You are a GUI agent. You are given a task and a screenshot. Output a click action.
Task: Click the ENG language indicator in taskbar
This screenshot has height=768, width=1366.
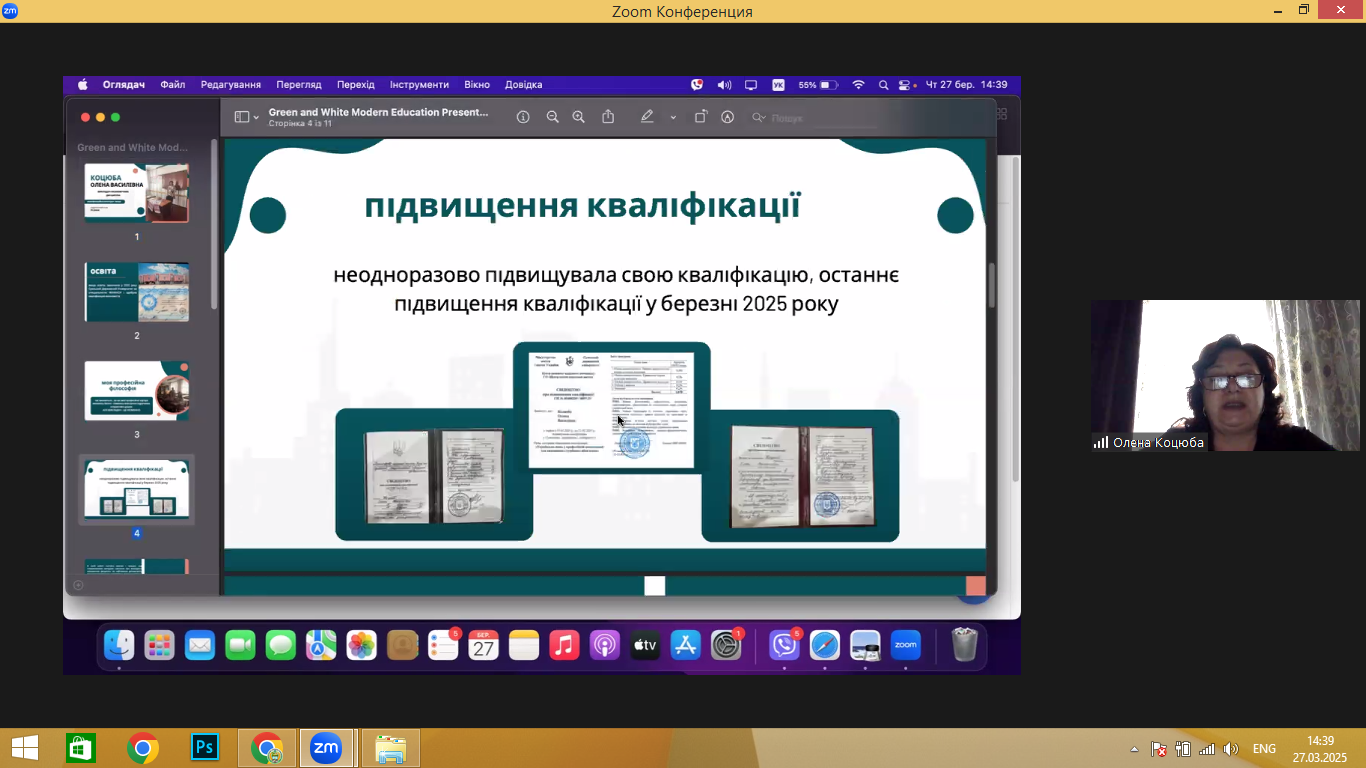point(1264,749)
